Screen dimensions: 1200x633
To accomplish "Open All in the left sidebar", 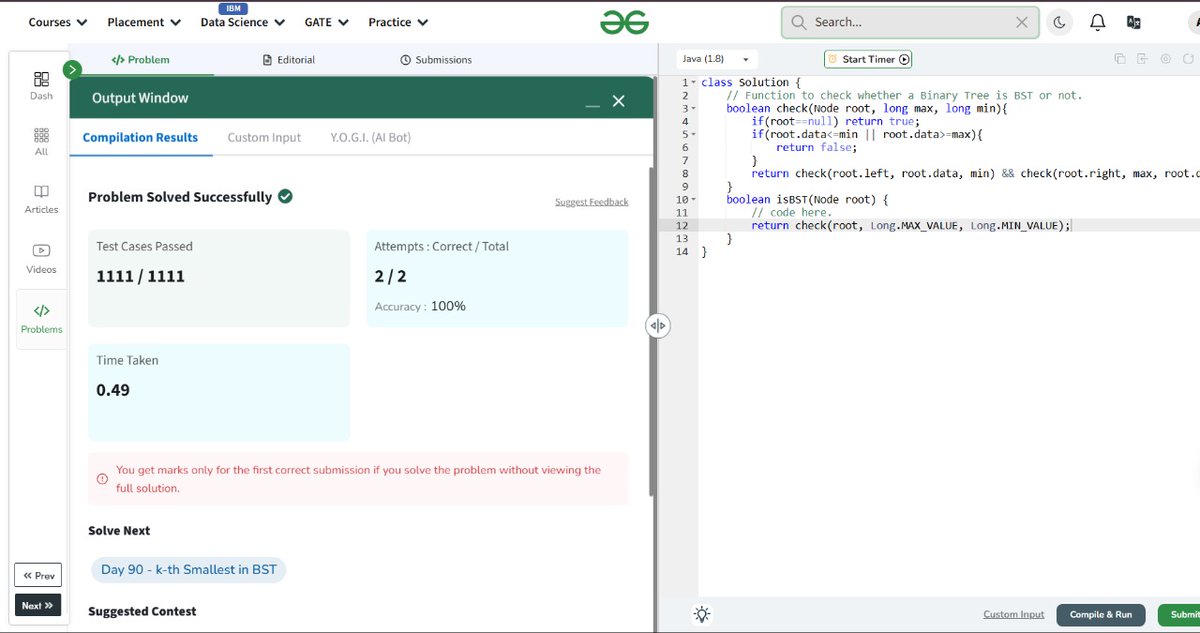I will pyautogui.click(x=41, y=141).
